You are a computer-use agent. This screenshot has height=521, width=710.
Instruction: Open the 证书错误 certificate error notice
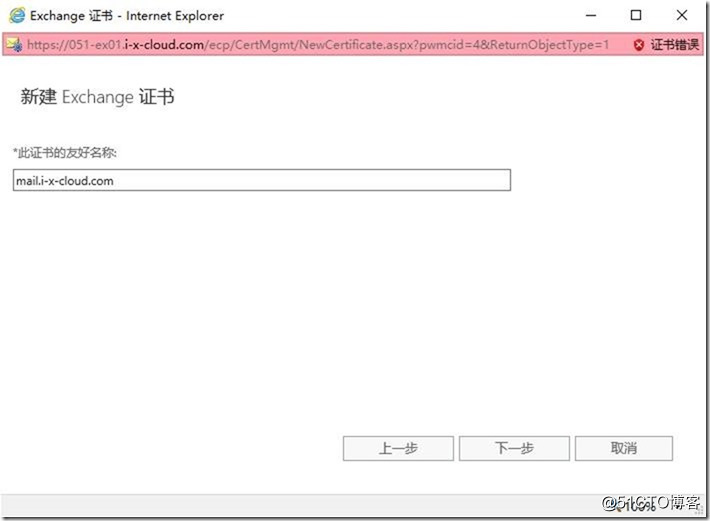coord(674,45)
